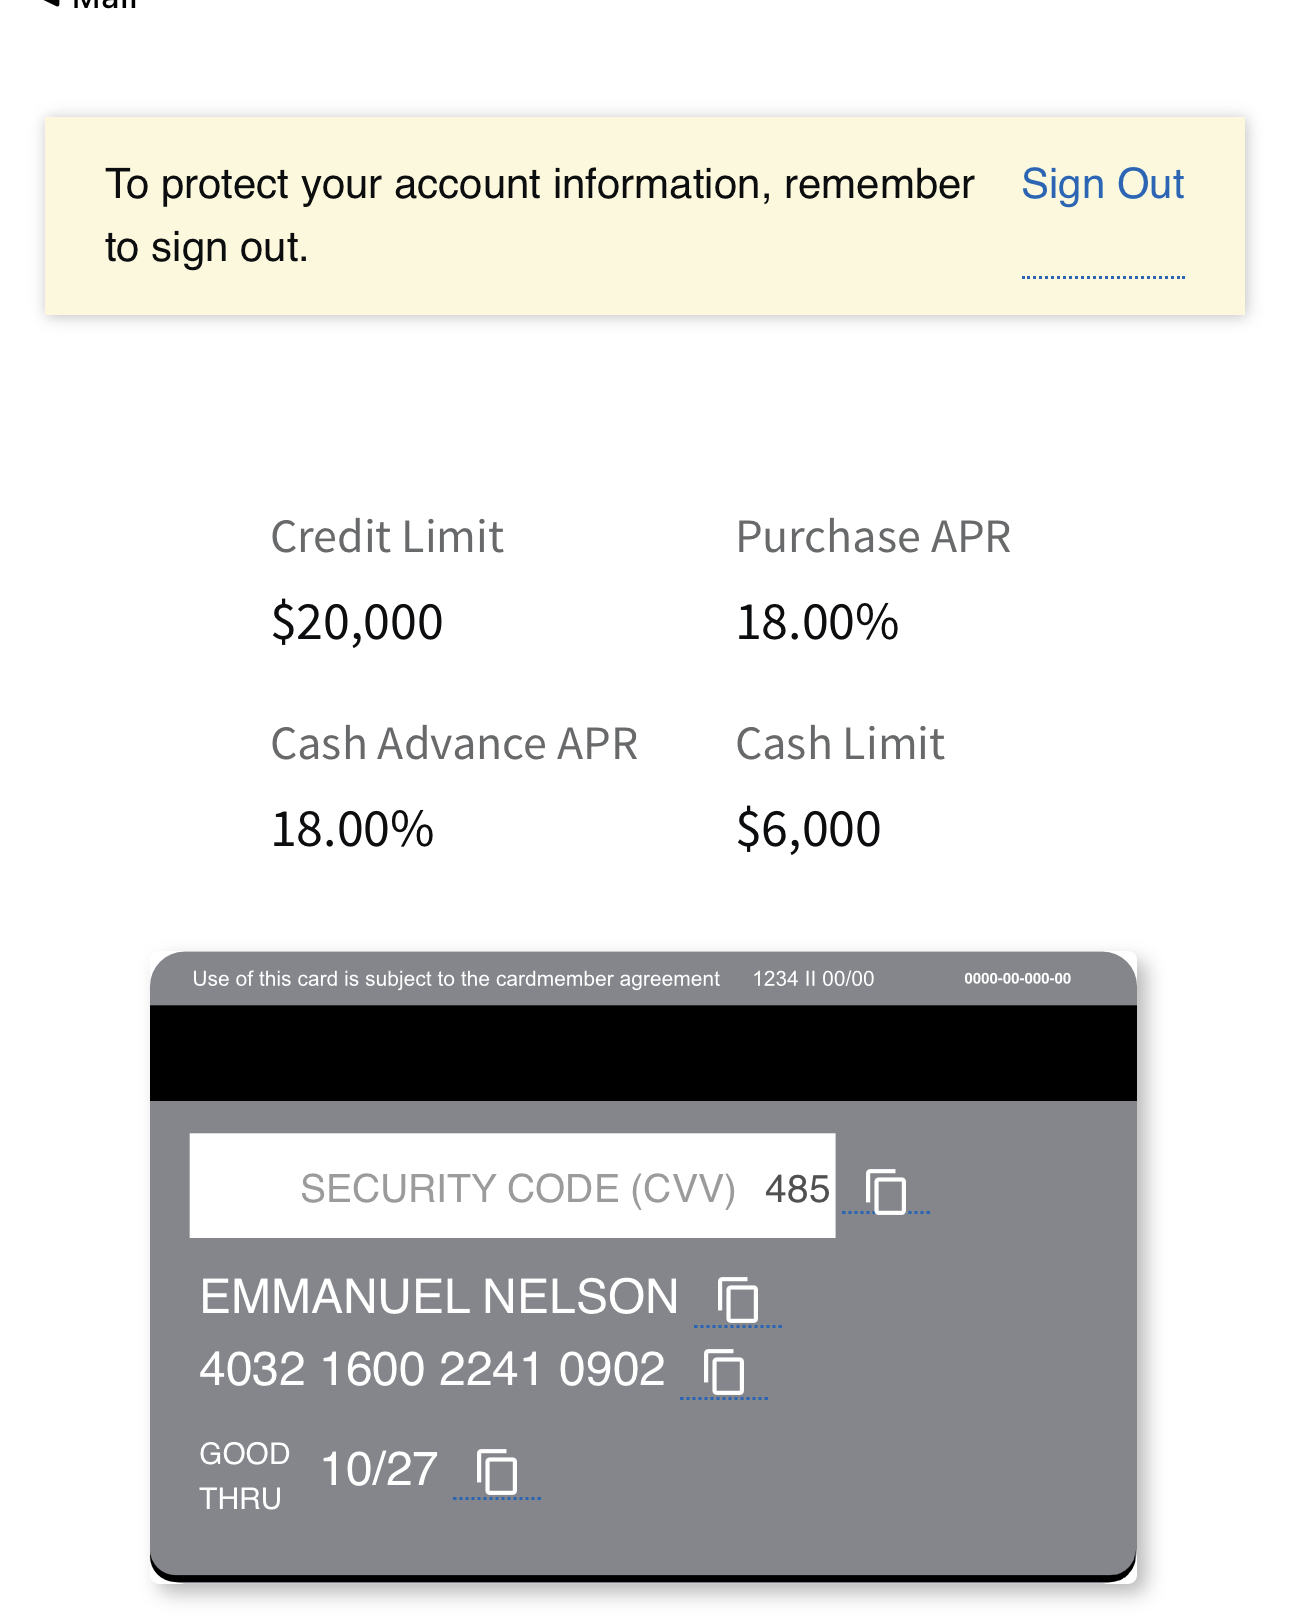Click the sign out reminder message
This screenshot has width=1290, height=1618.
(539, 215)
